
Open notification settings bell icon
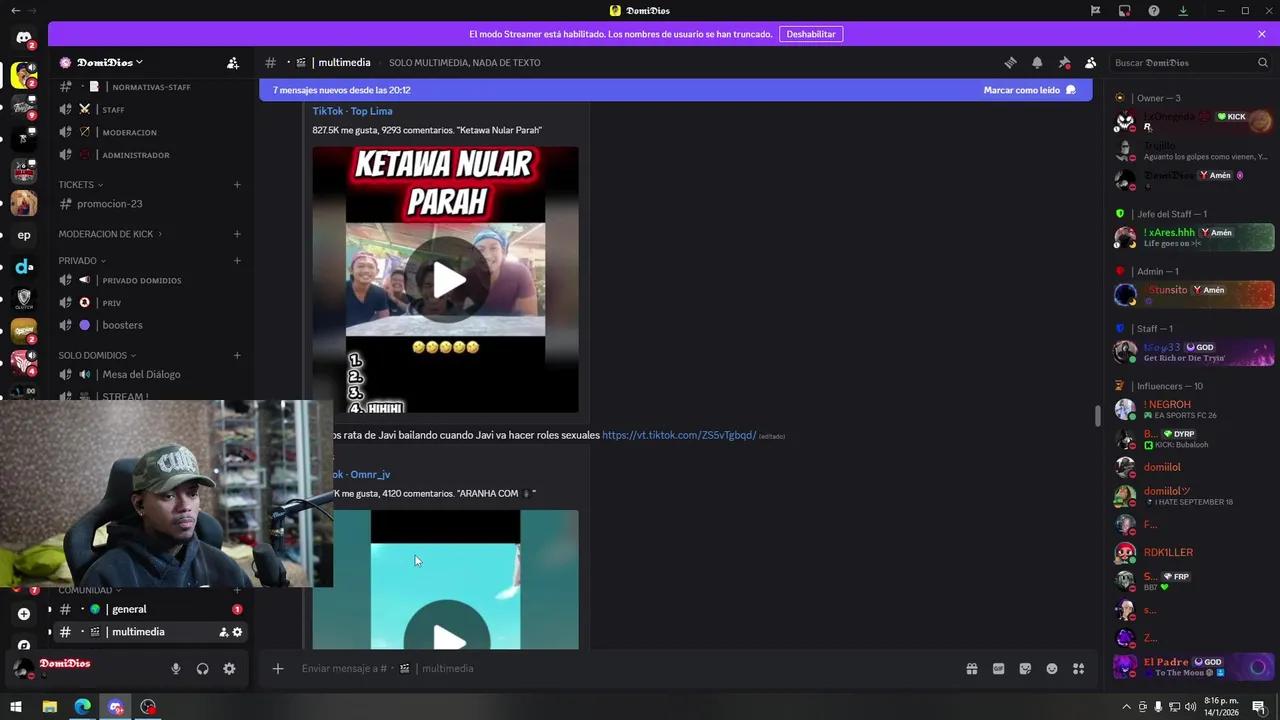tap(1037, 62)
